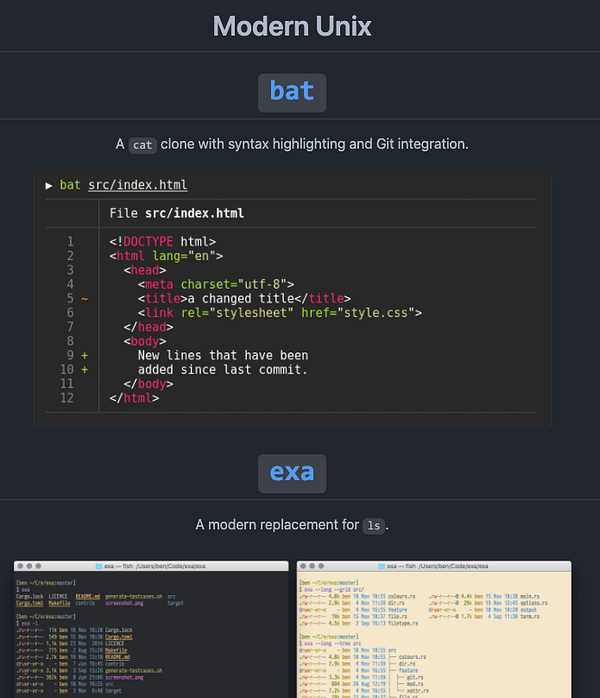
Task: Click the tilde change marker on line 5
Action: click(85, 299)
